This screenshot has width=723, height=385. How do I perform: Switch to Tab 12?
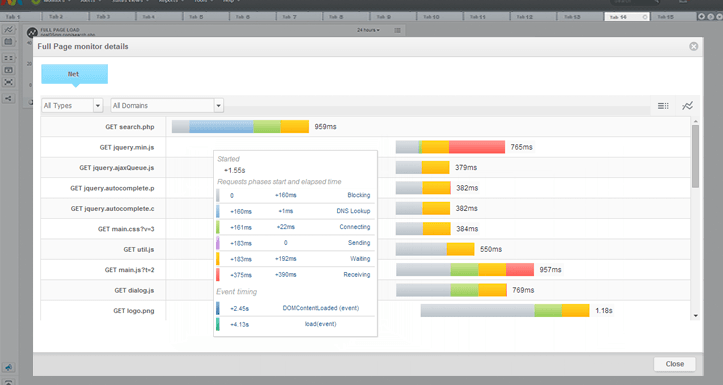coord(525,17)
